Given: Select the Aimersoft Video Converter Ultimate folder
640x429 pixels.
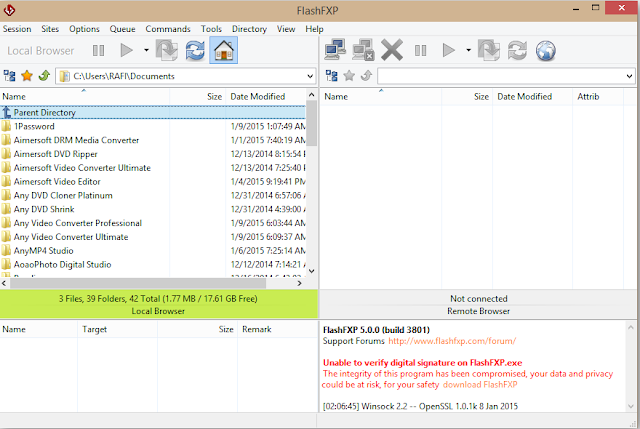Looking at the screenshot, I should point(153,168).
